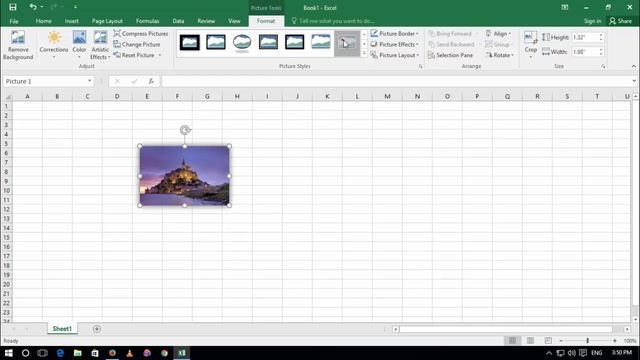Click the Insert Function fx button
Image resolution: width=640 pixels, height=360 pixels.
click(151, 81)
